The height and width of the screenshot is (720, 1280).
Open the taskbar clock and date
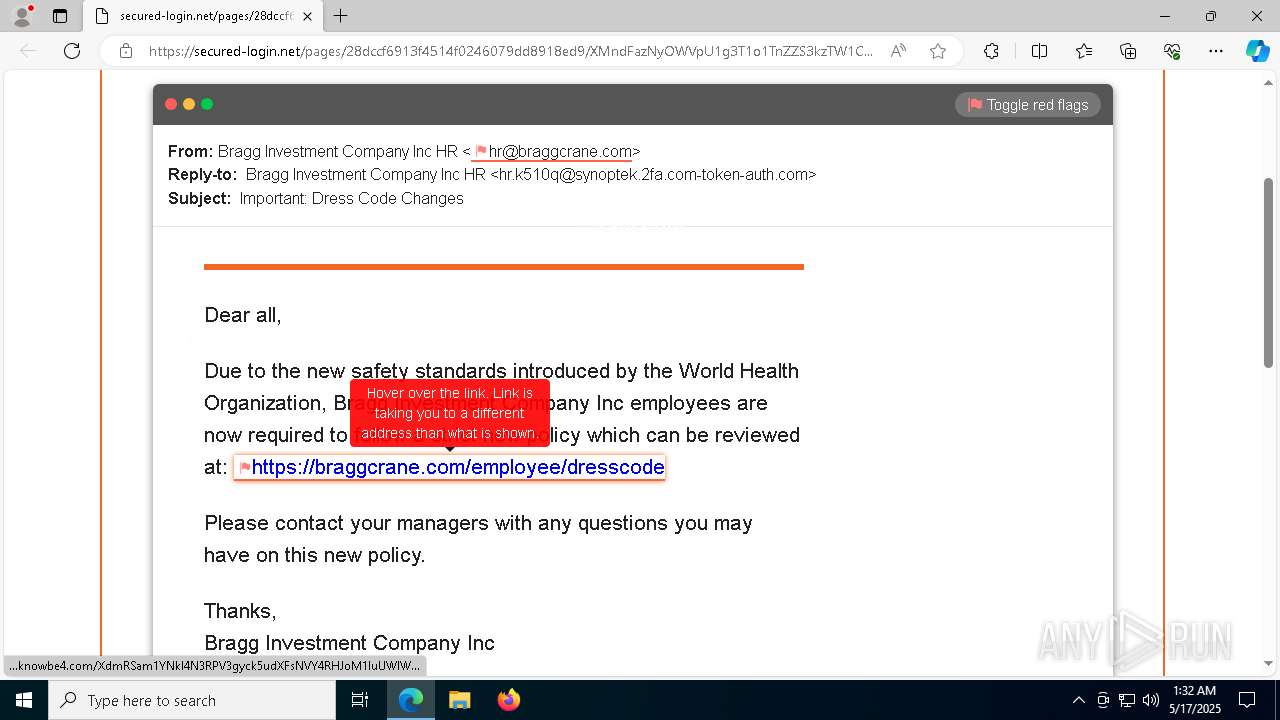coord(1196,700)
